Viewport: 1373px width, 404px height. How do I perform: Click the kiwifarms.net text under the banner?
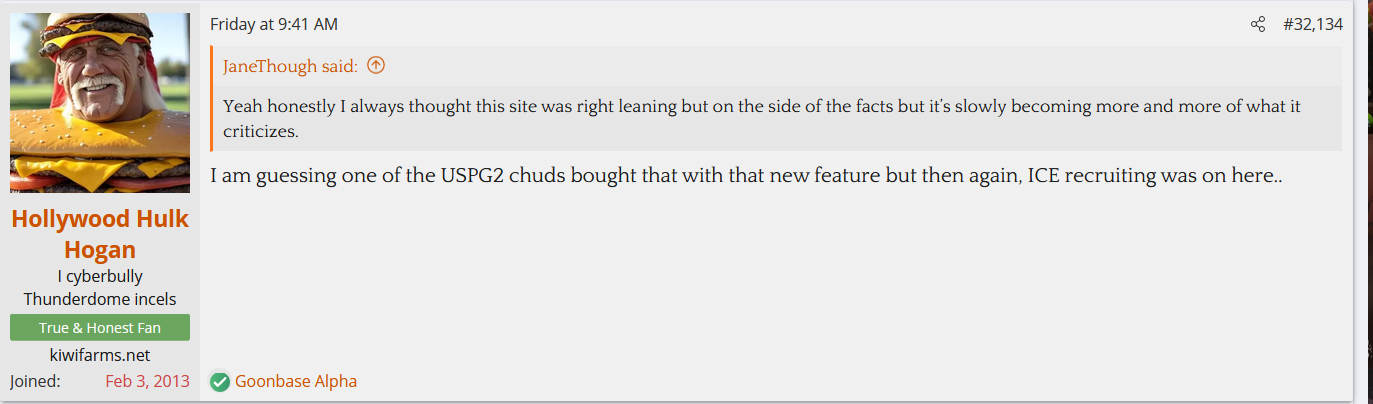100,355
